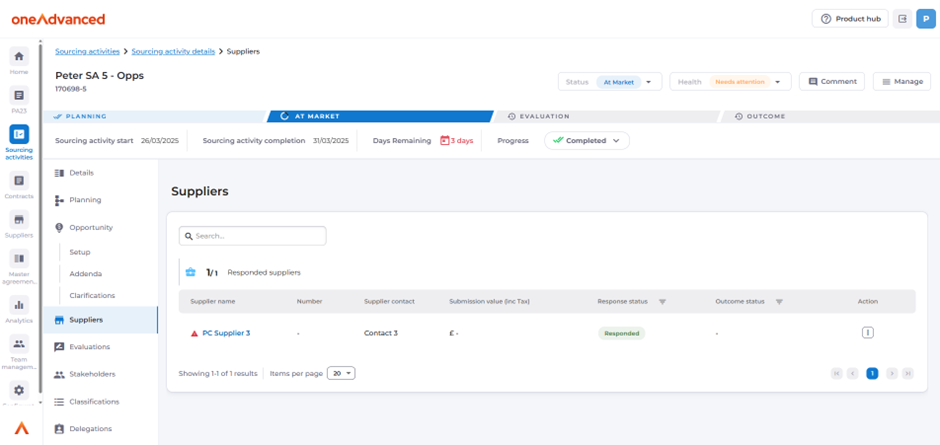This screenshot has width=940, height=445.
Task: Open the PA23 sidebar icon
Action: [x=19, y=95]
